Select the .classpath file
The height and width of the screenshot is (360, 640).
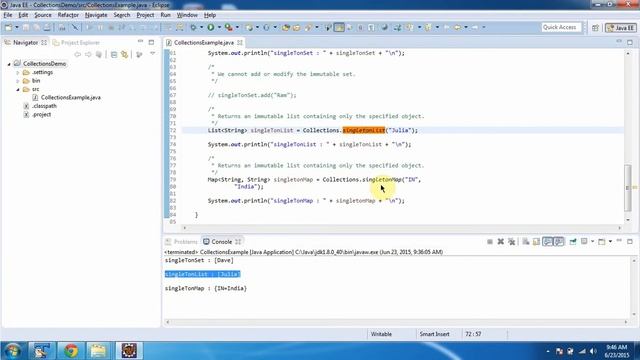[x=44, y=106]
